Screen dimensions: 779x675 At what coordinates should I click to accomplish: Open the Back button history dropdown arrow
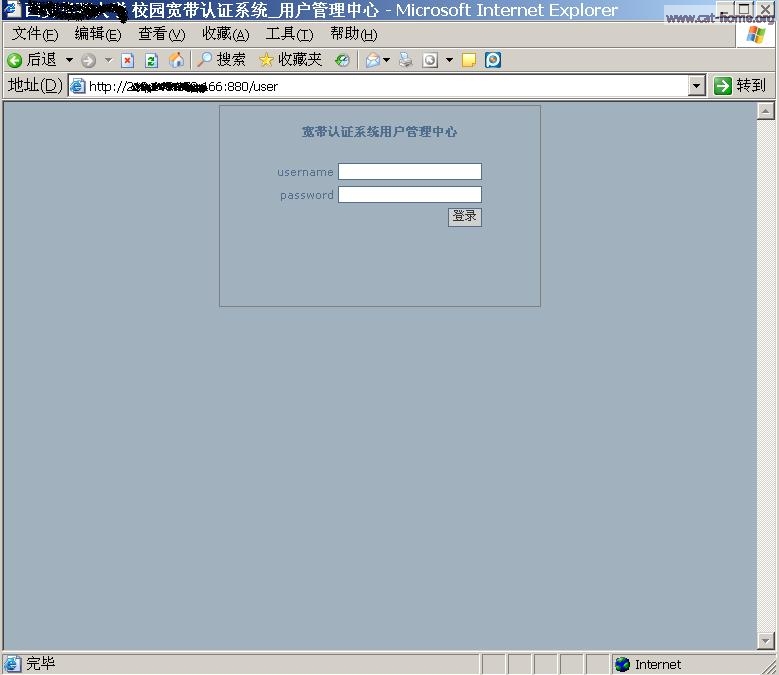[x=69, y=60]
